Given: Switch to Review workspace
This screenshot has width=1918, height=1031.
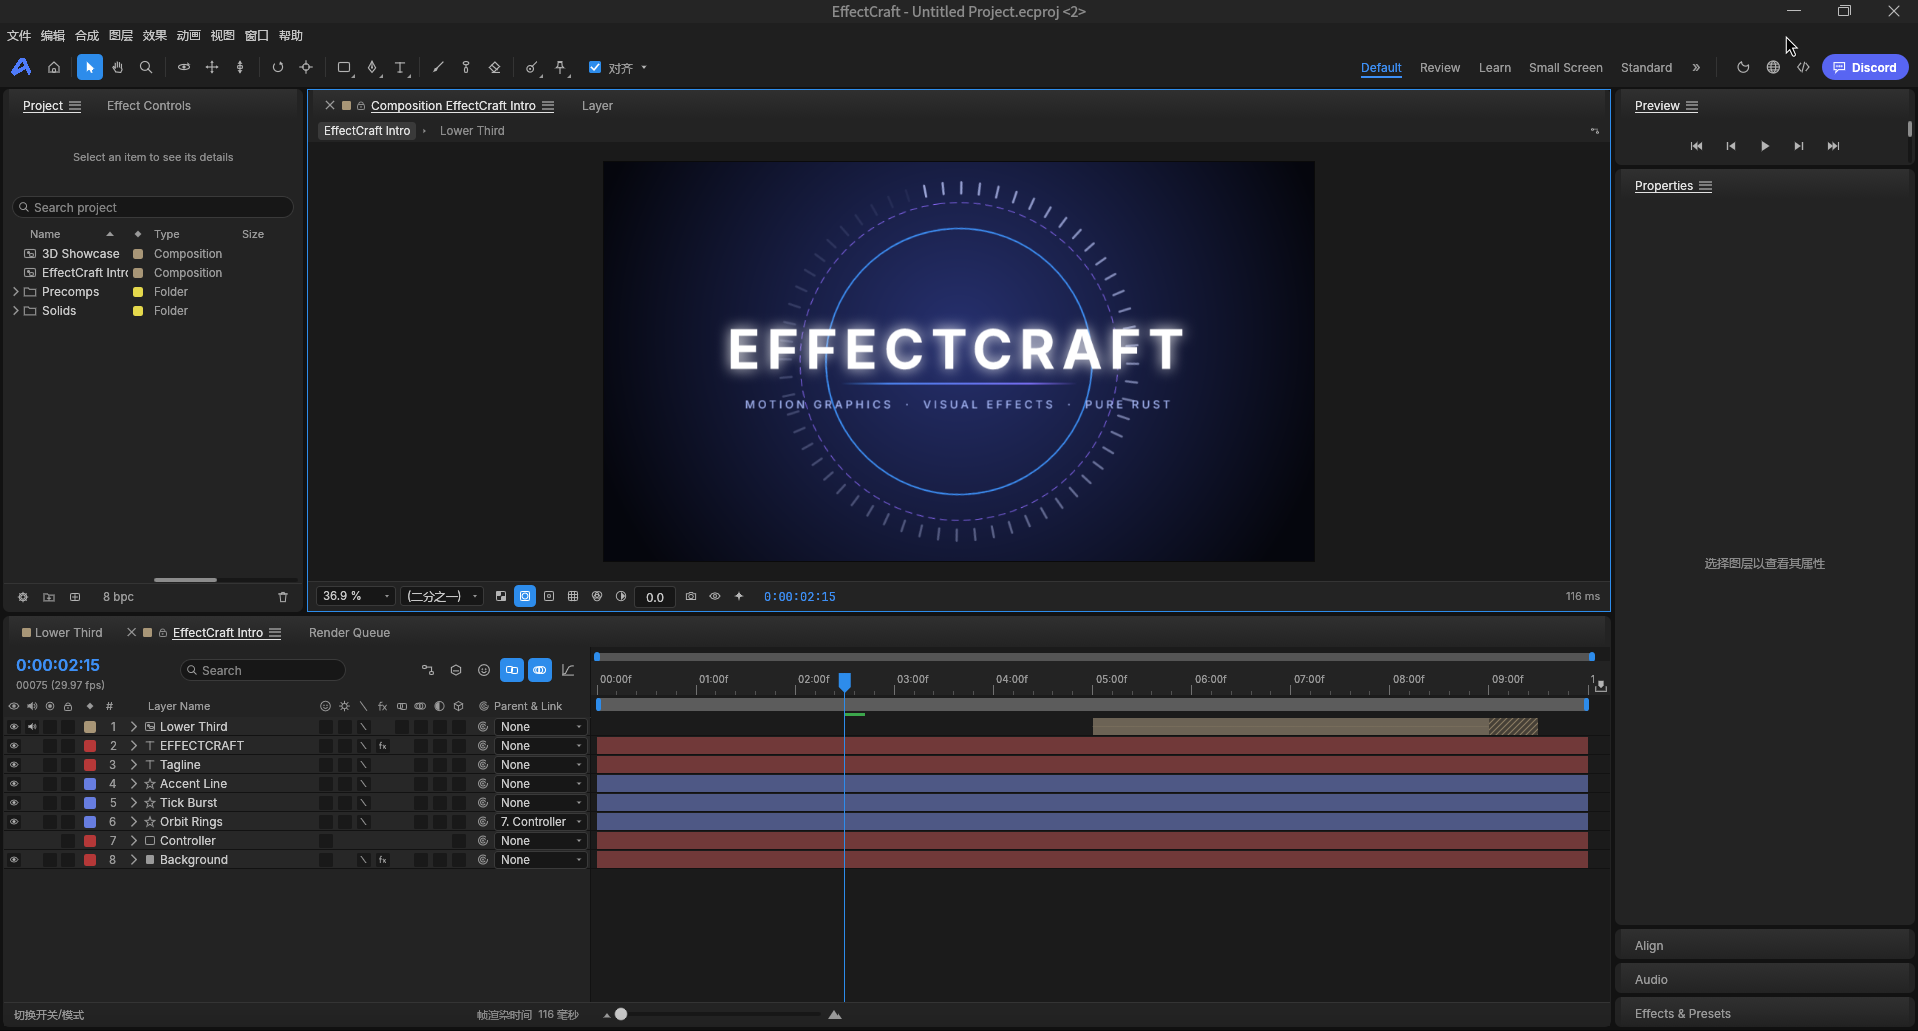Looking at the screenshot, I should click(x=1440, y=67).
